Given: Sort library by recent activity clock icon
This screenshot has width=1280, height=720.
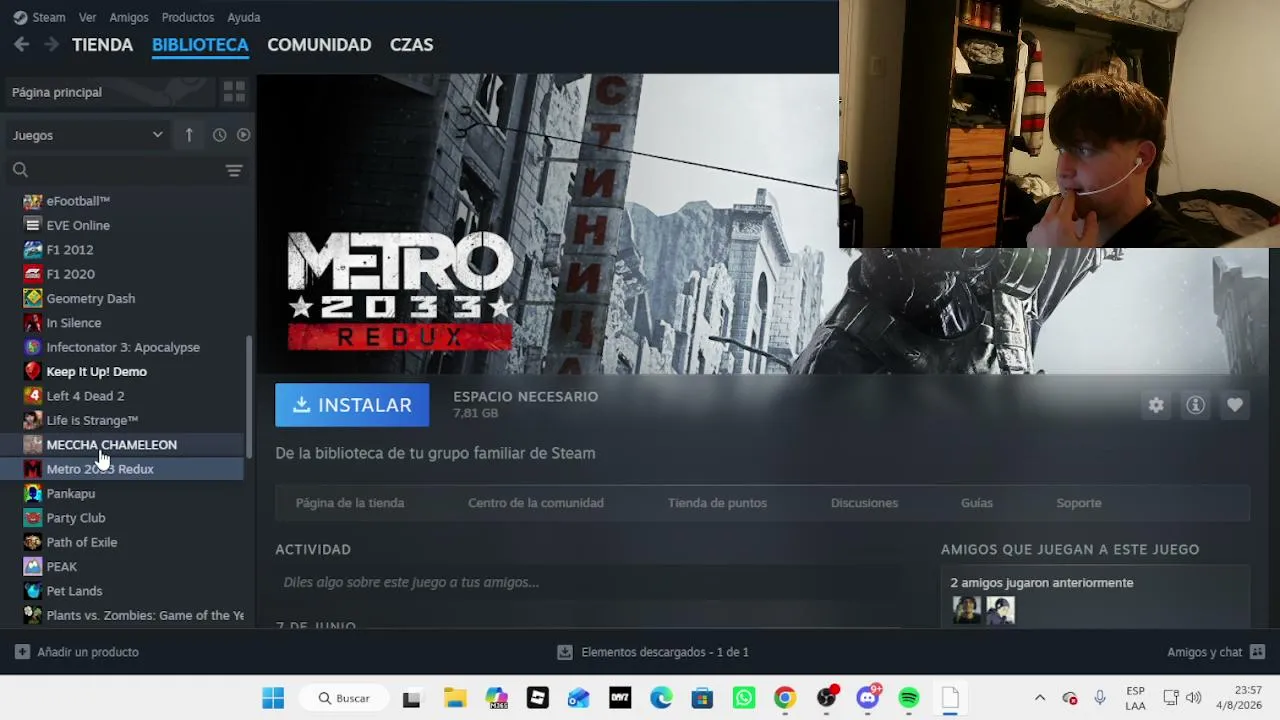Looking at the screenshot, I should pos(219,135).
